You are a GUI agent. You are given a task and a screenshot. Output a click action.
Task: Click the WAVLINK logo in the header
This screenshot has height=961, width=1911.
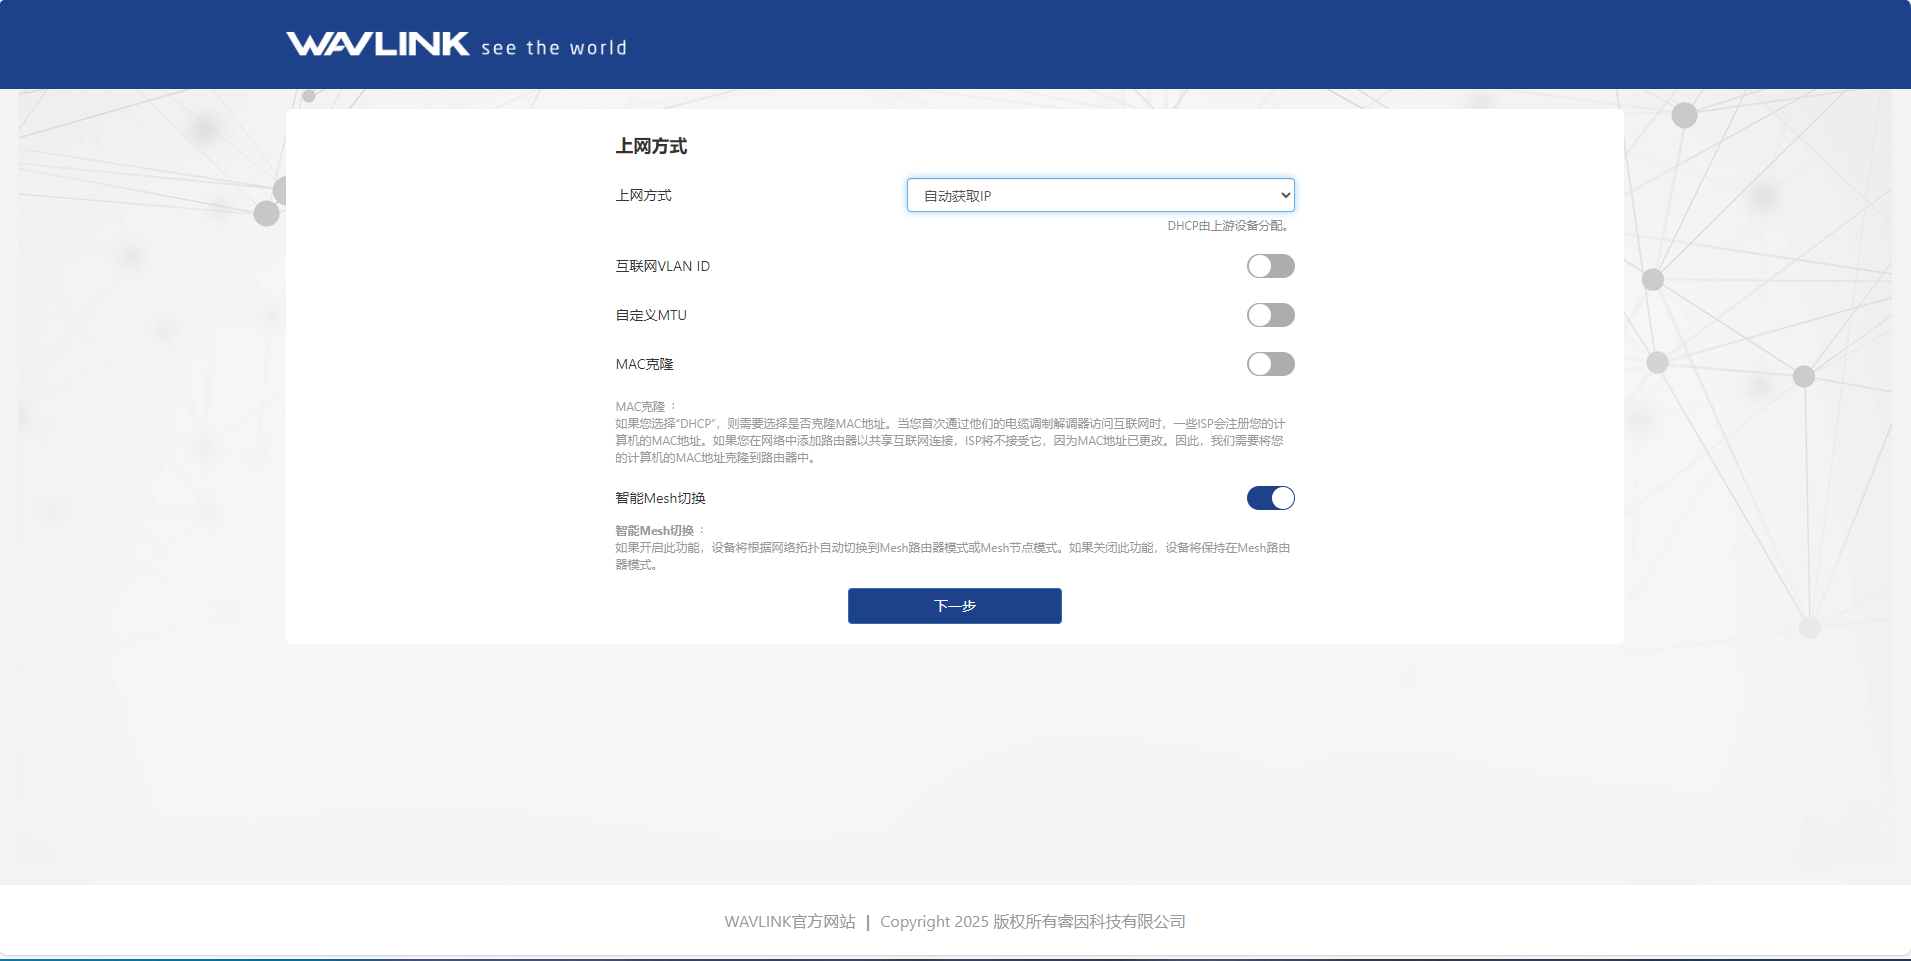tap(378, 42)
